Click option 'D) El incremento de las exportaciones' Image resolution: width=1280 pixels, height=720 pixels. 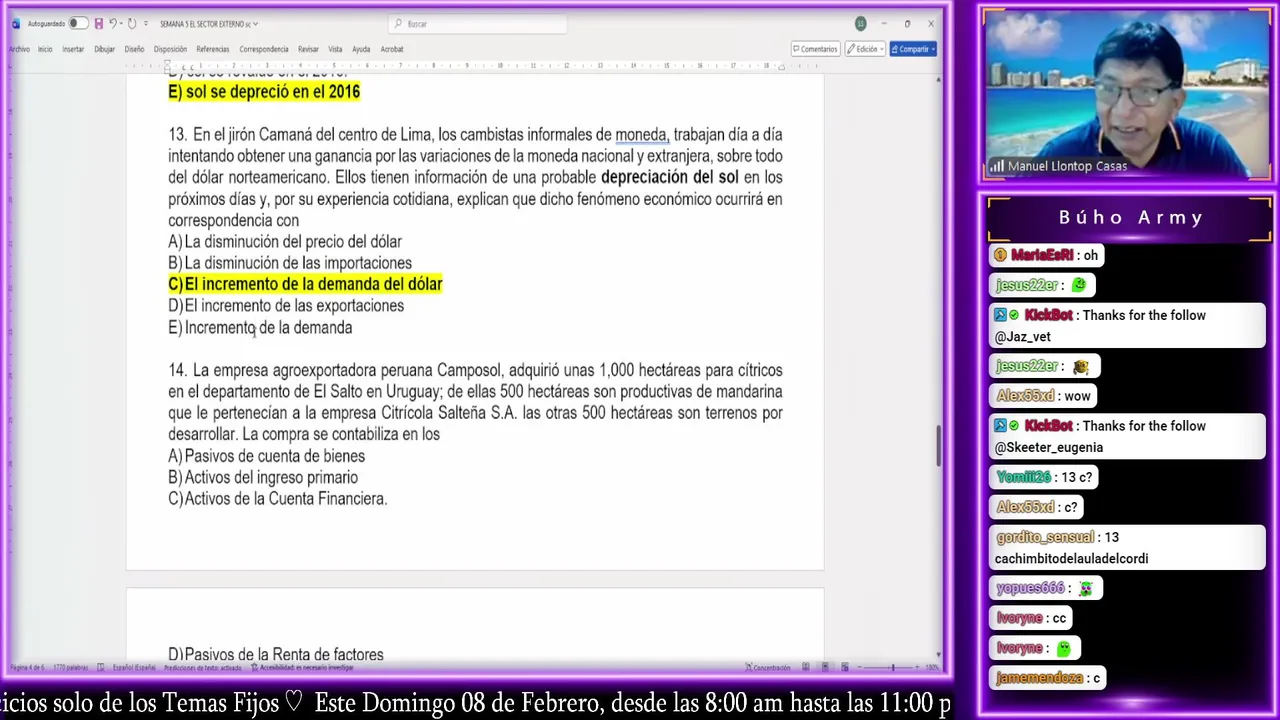coord(286,306)
